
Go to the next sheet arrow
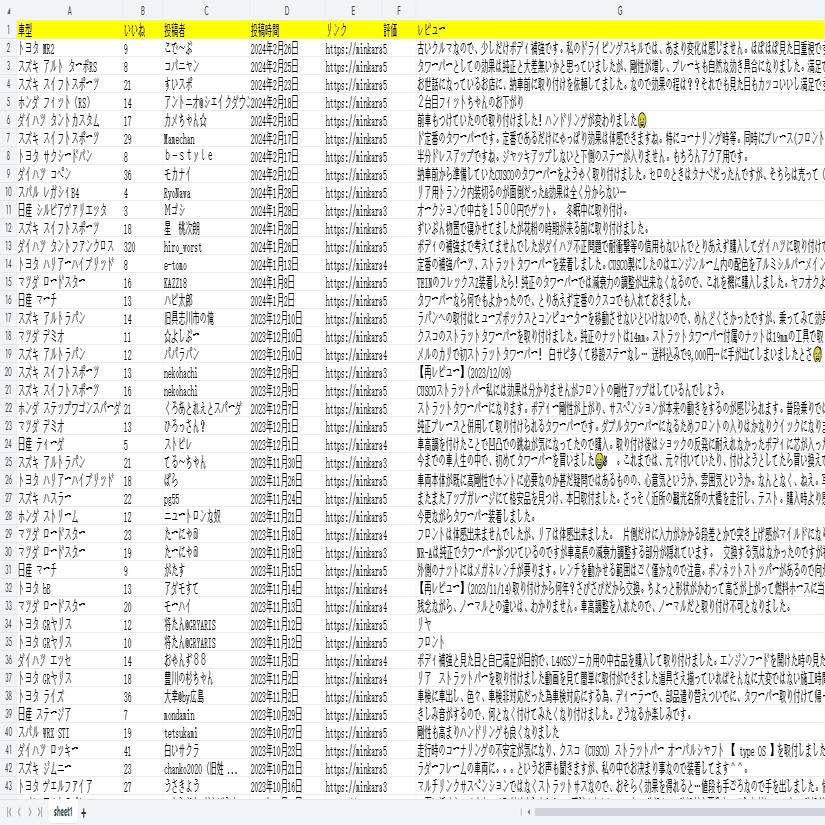pos(29,812)
